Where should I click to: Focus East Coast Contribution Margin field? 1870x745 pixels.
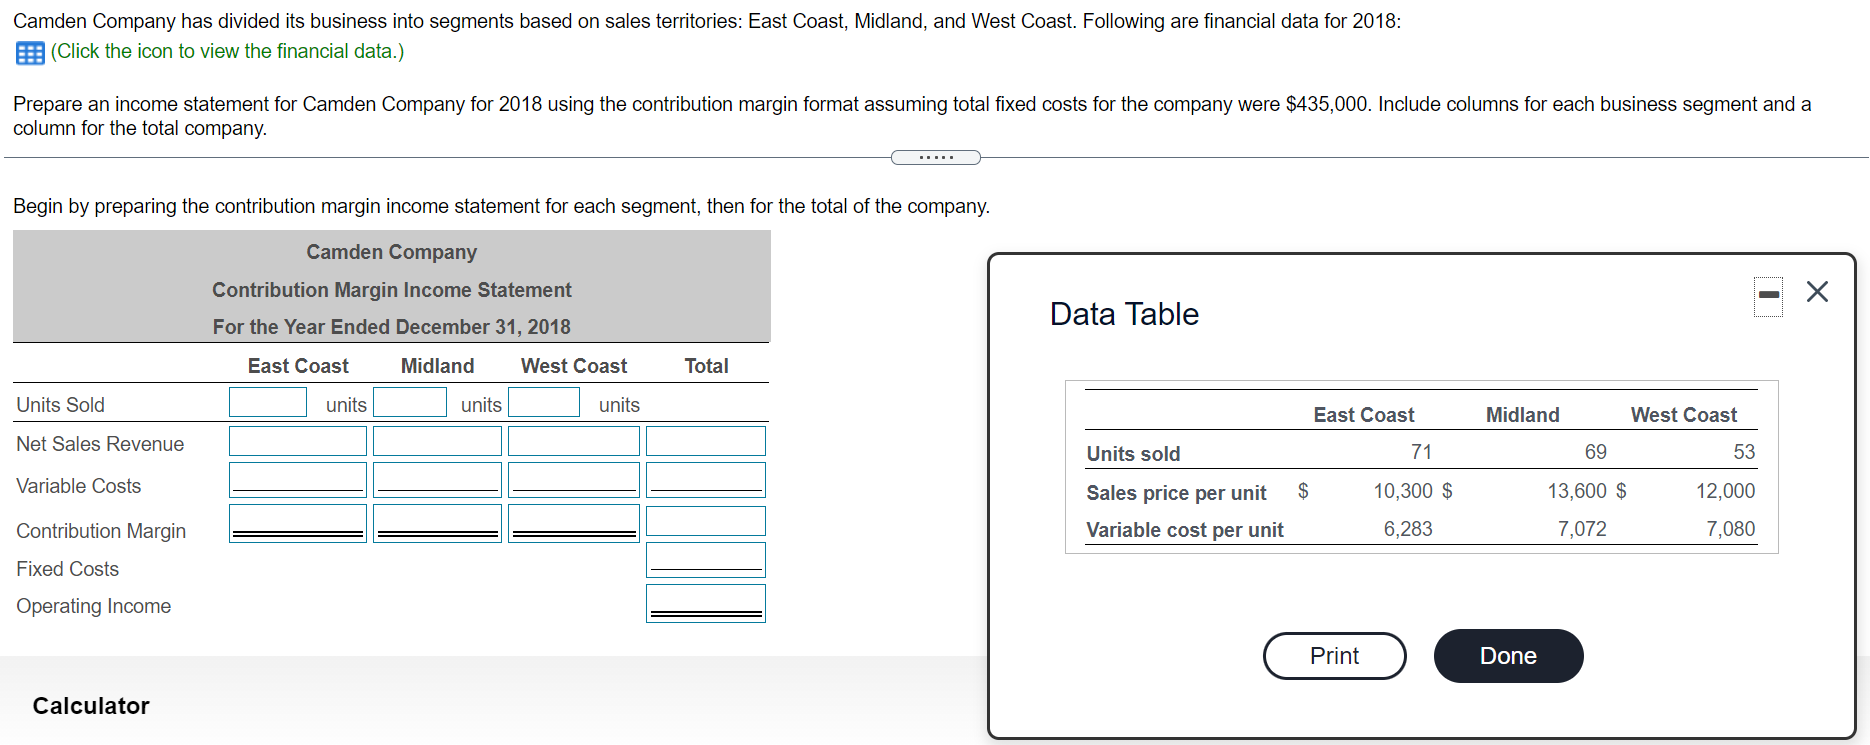[x=298, y=523]
